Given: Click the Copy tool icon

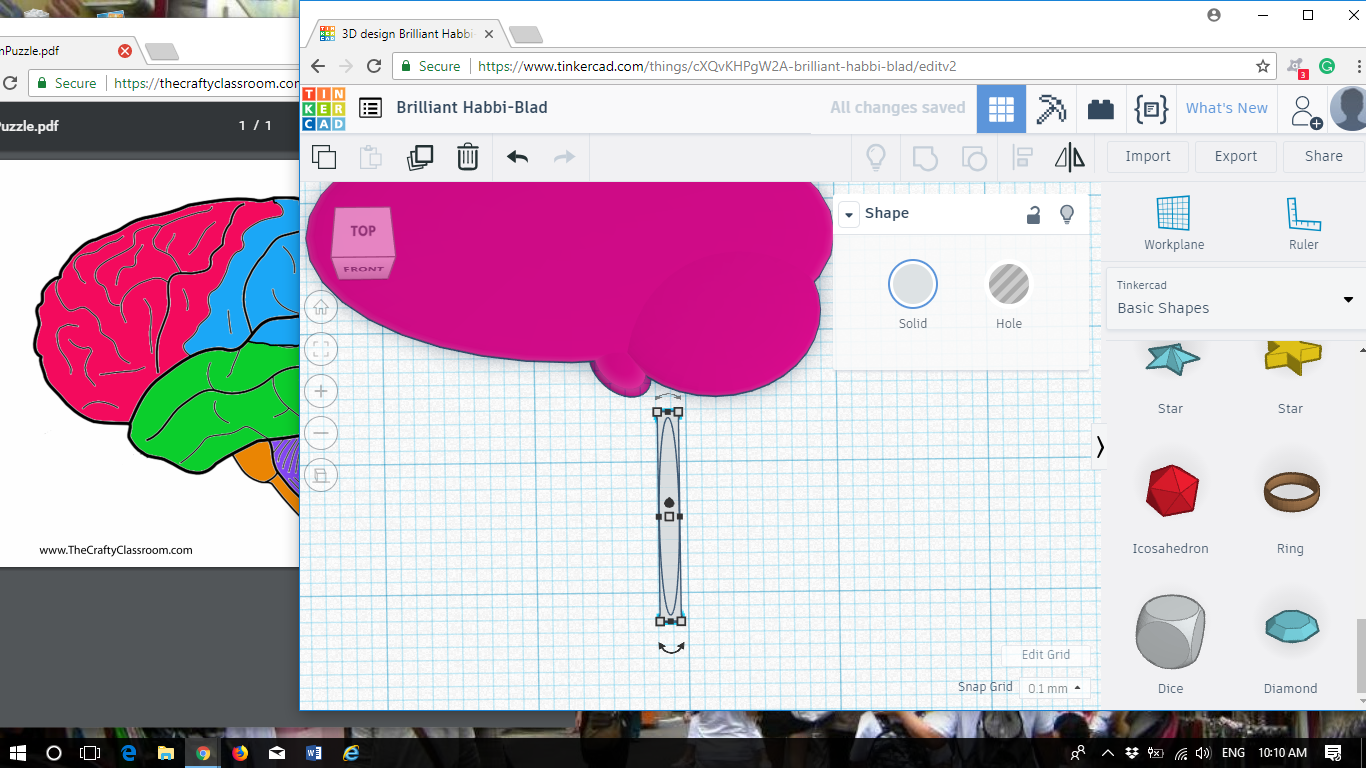Looking at the screenshot, I should tap(324, 157).
